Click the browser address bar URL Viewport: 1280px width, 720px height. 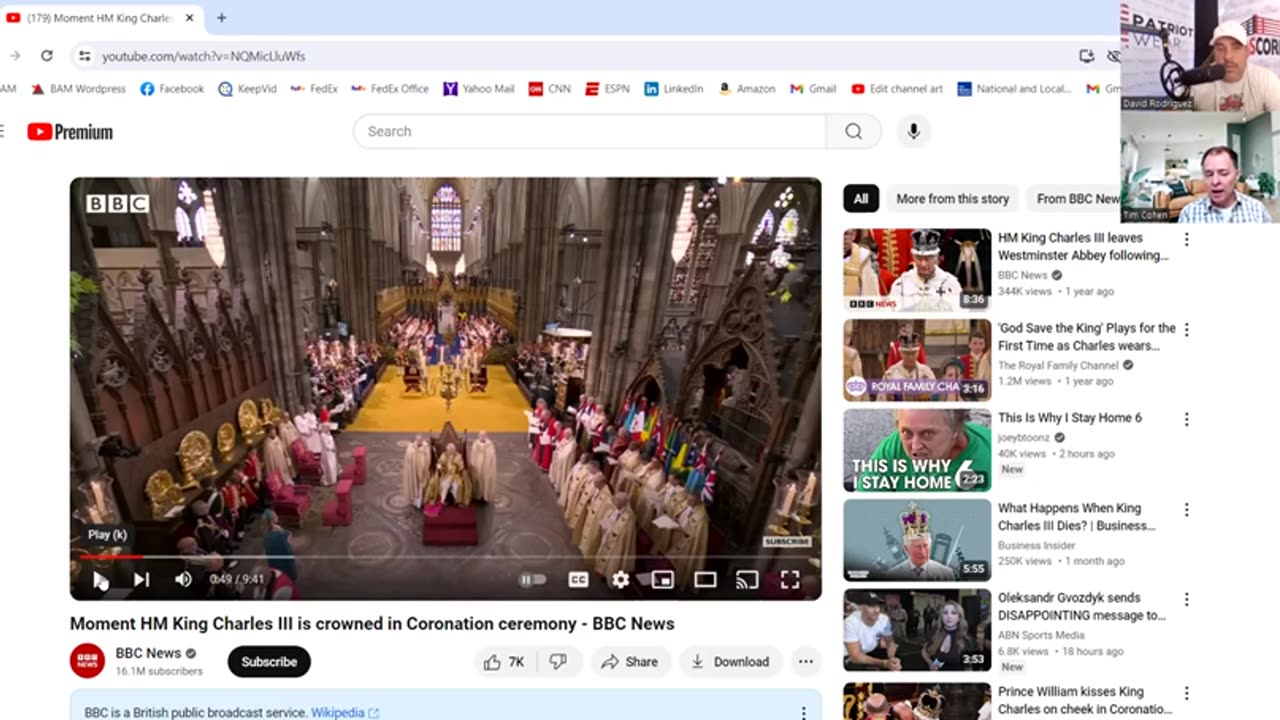coord(204,56)
